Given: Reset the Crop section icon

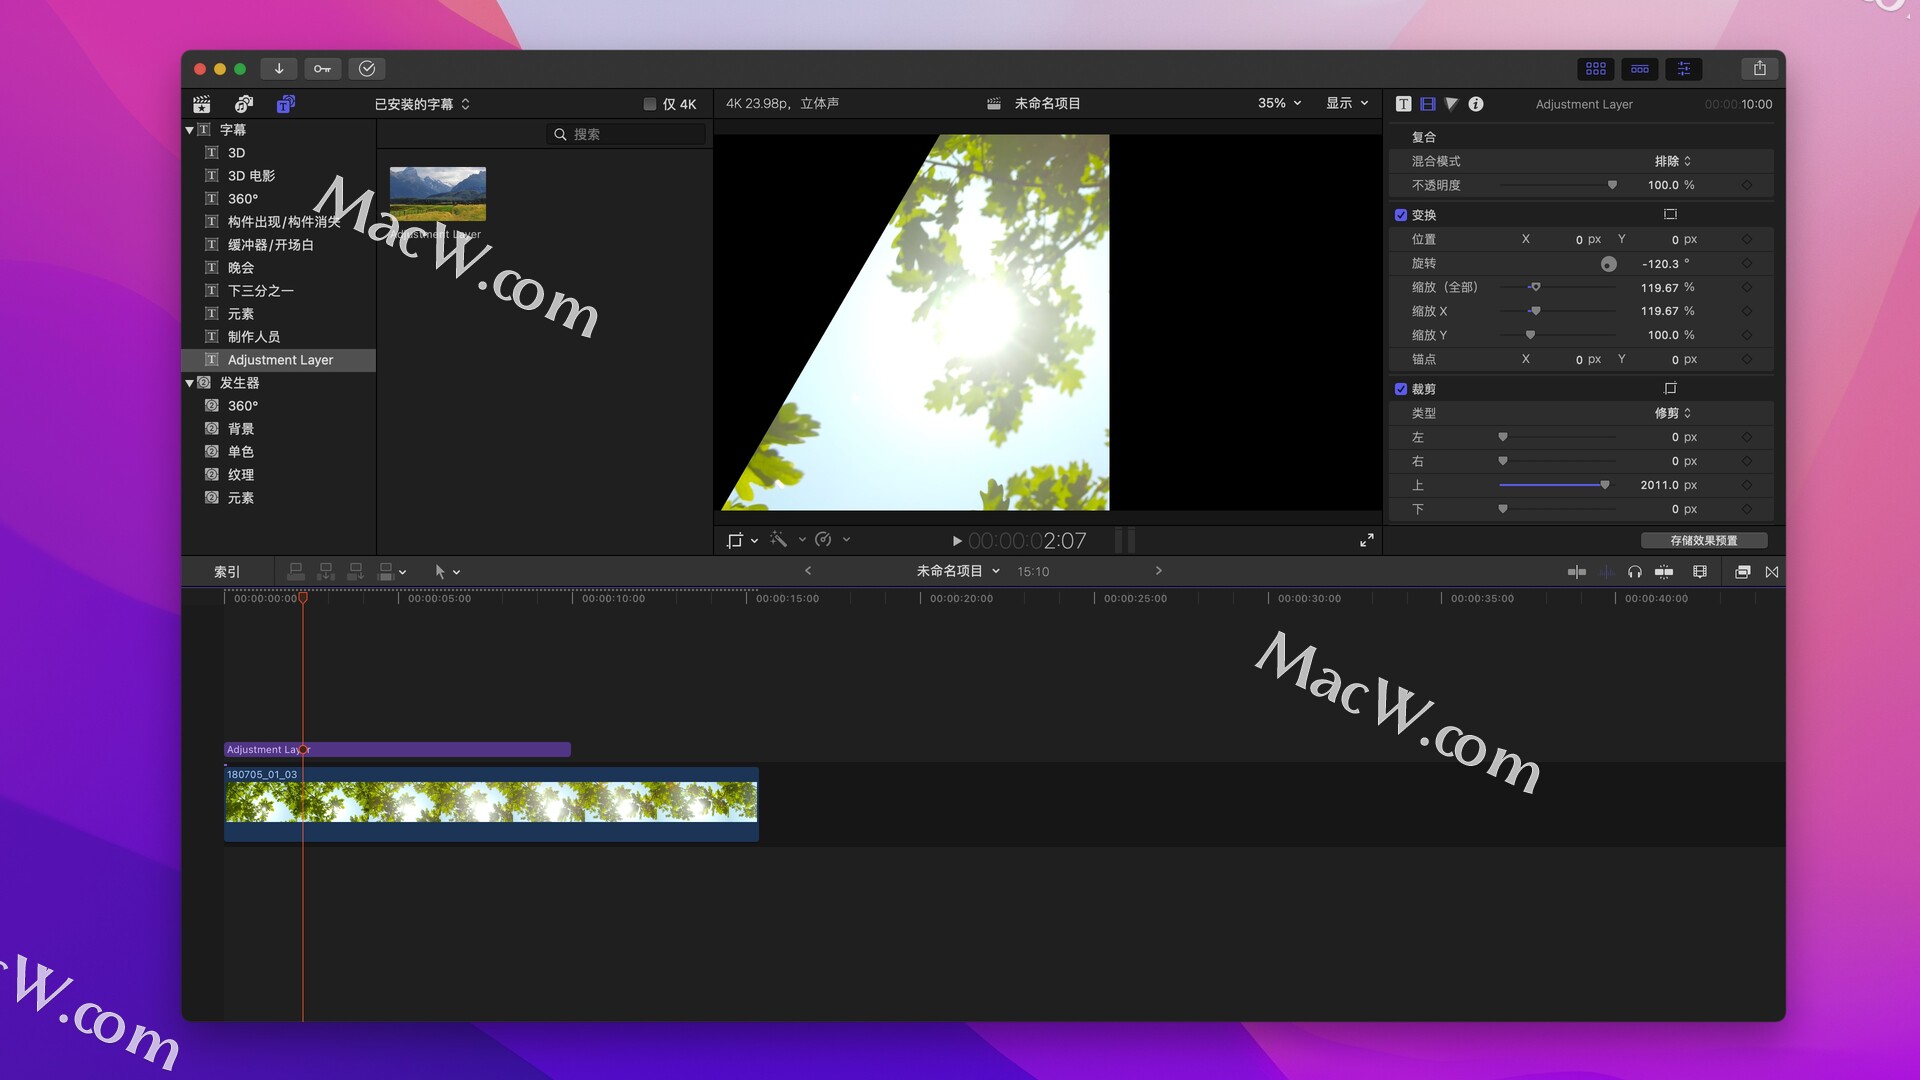Looking at the screenshot, I should (1670, 388).
